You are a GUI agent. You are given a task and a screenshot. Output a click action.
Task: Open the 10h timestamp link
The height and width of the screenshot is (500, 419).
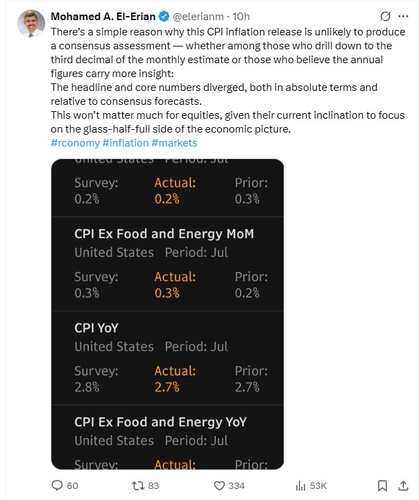(241, 16)
